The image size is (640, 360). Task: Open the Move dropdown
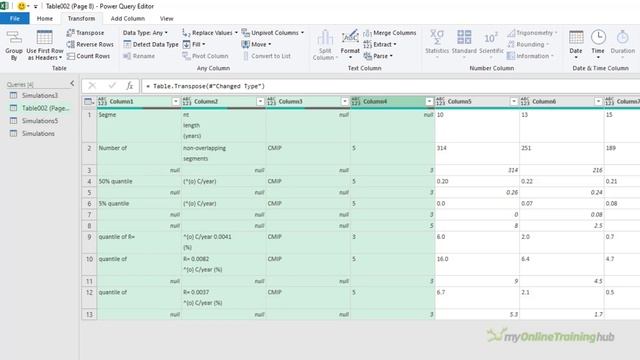[269, 44]
